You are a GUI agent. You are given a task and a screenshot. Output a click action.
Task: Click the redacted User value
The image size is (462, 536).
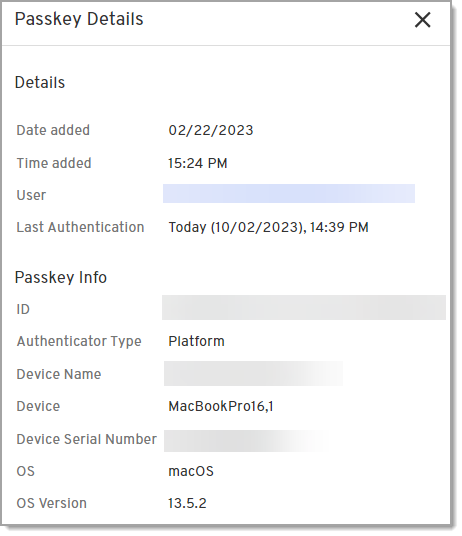pyautogui.click(x=289, y=193)
